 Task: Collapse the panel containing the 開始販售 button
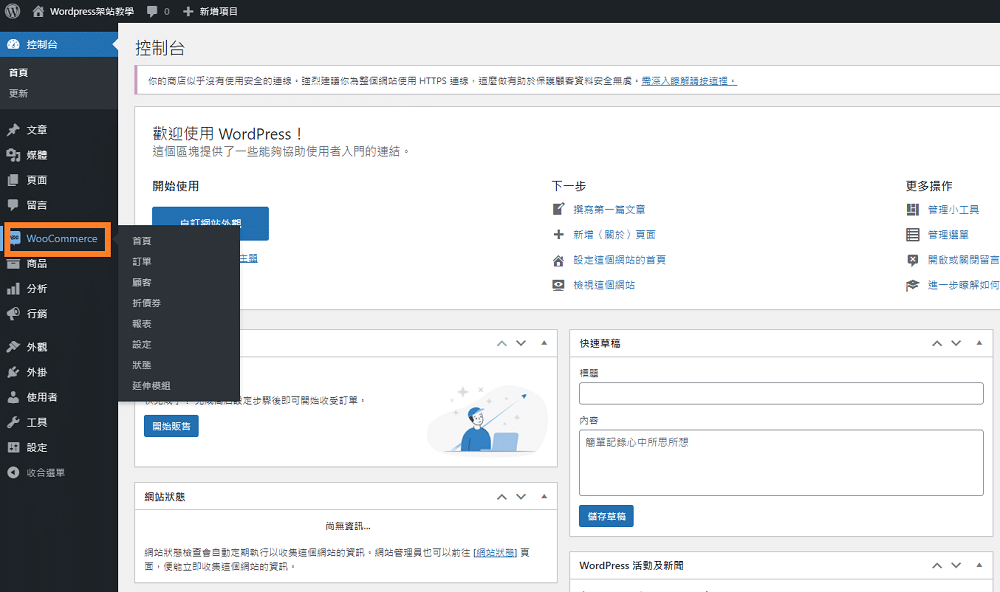click(544, 343)
